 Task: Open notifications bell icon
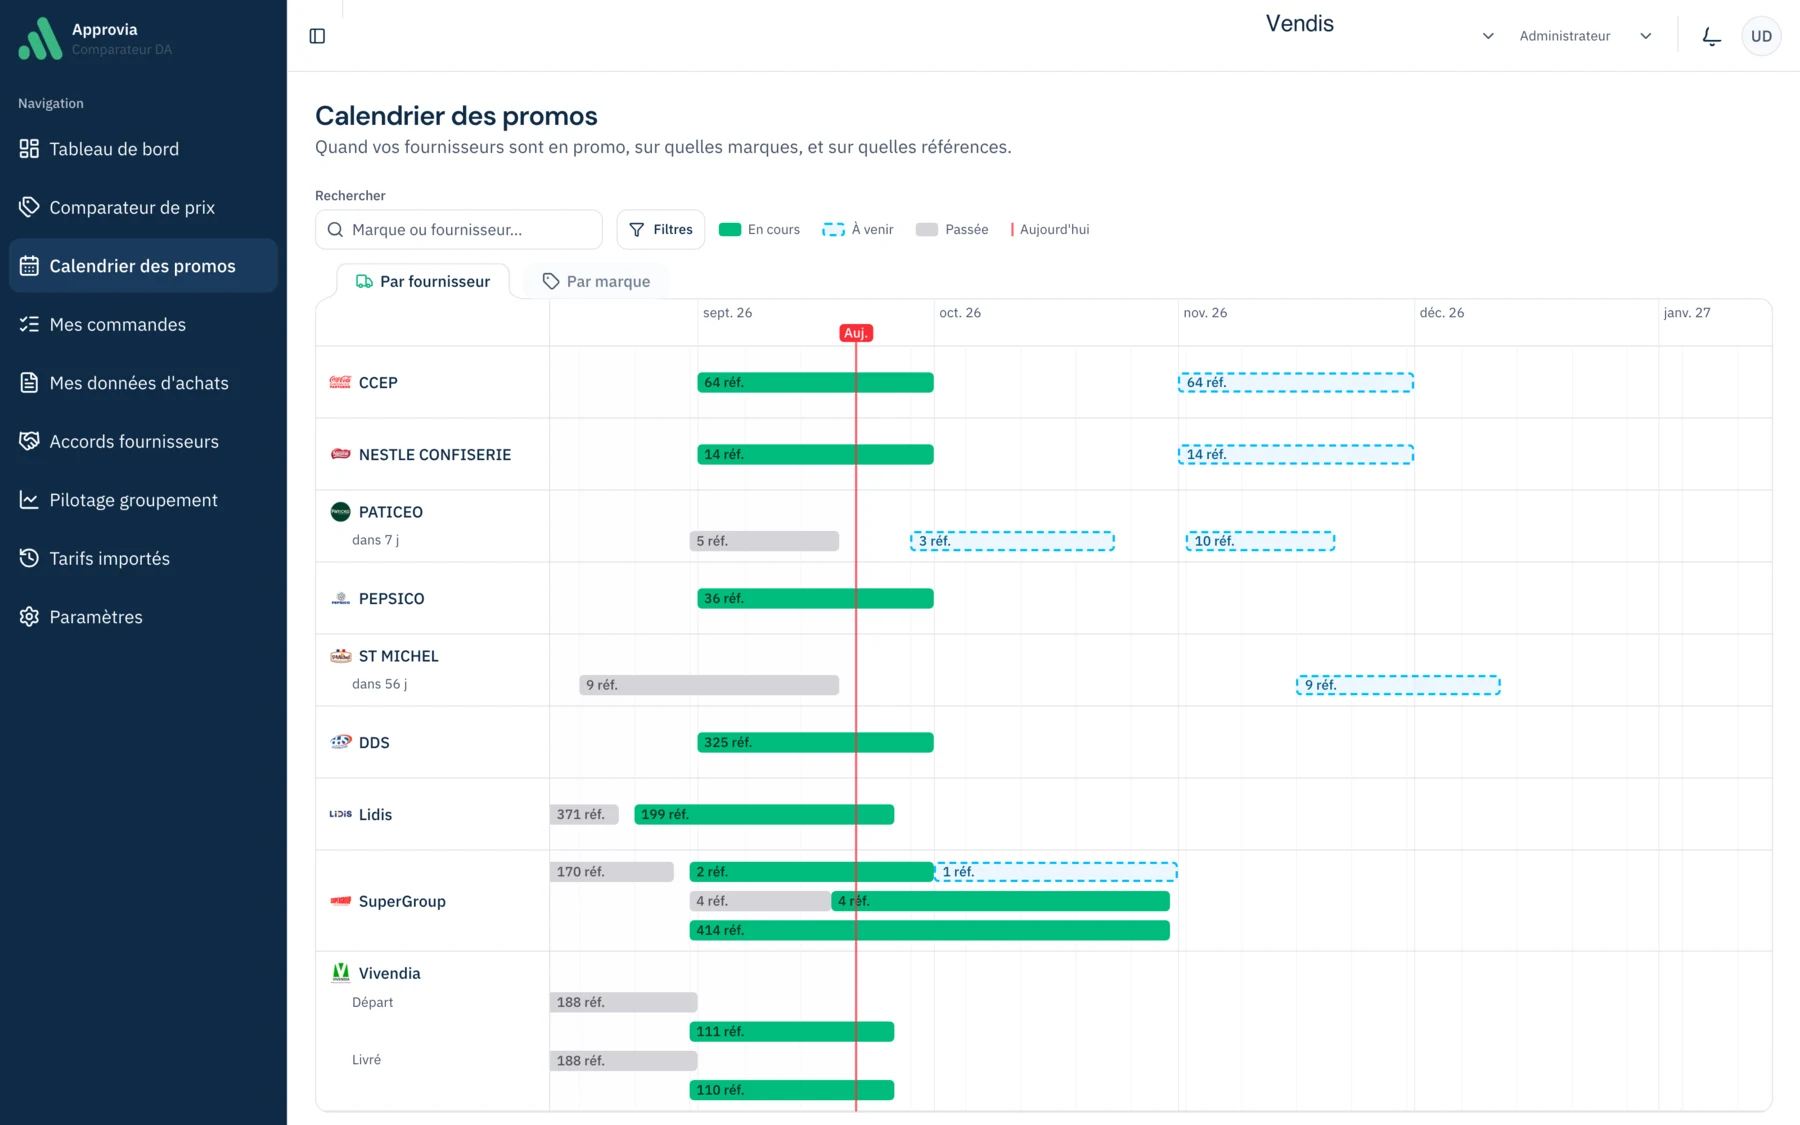tap(1711, 36)
